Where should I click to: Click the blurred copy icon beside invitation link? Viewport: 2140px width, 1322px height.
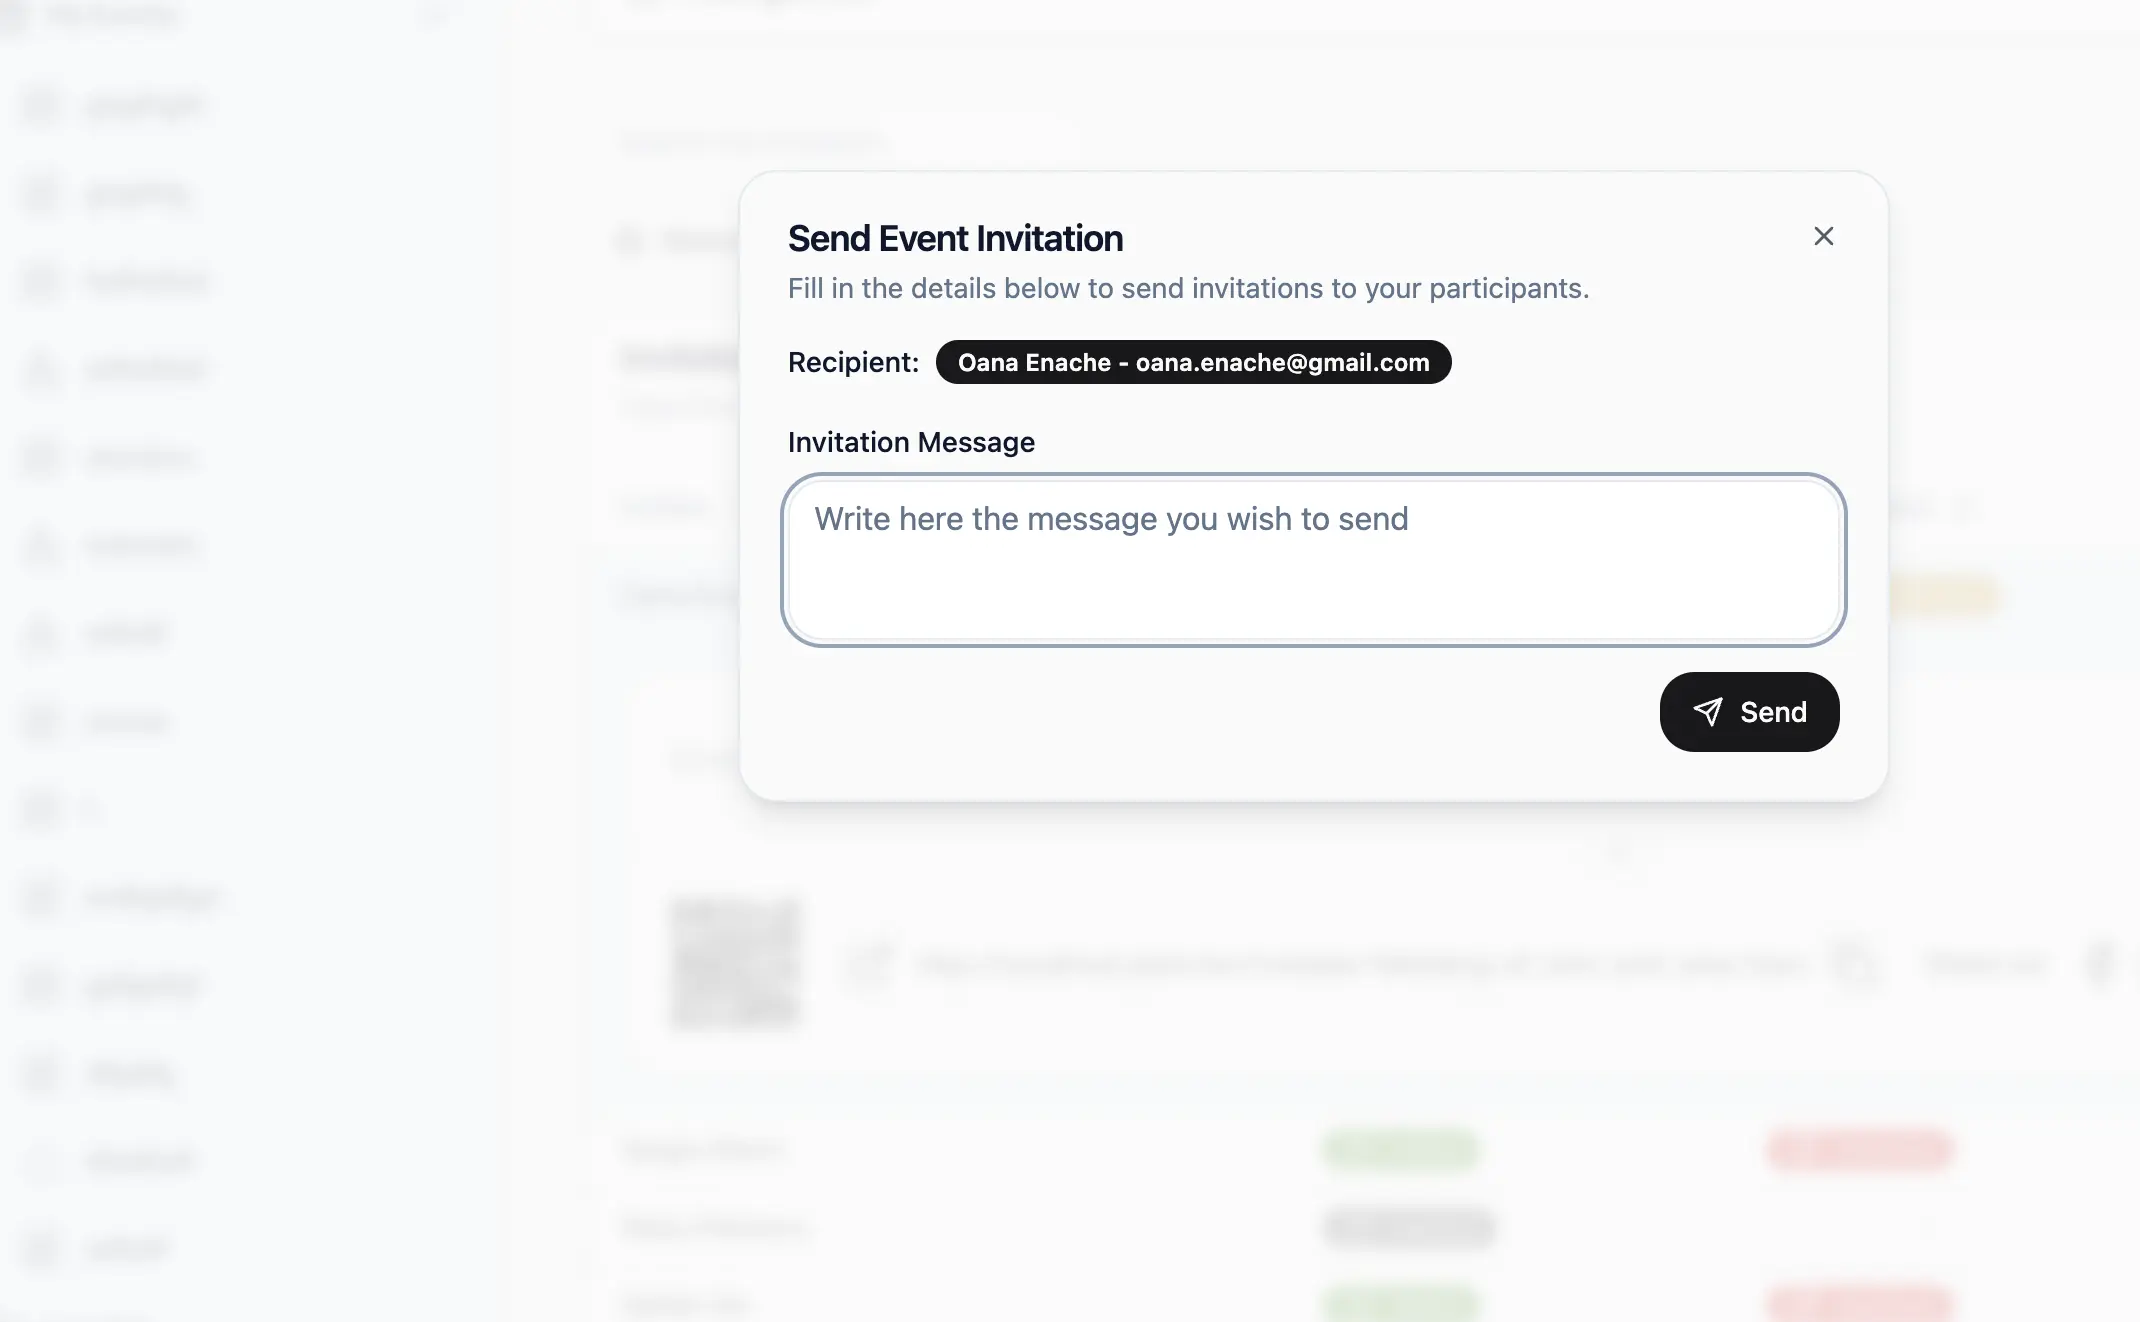tap(1853, 964)
